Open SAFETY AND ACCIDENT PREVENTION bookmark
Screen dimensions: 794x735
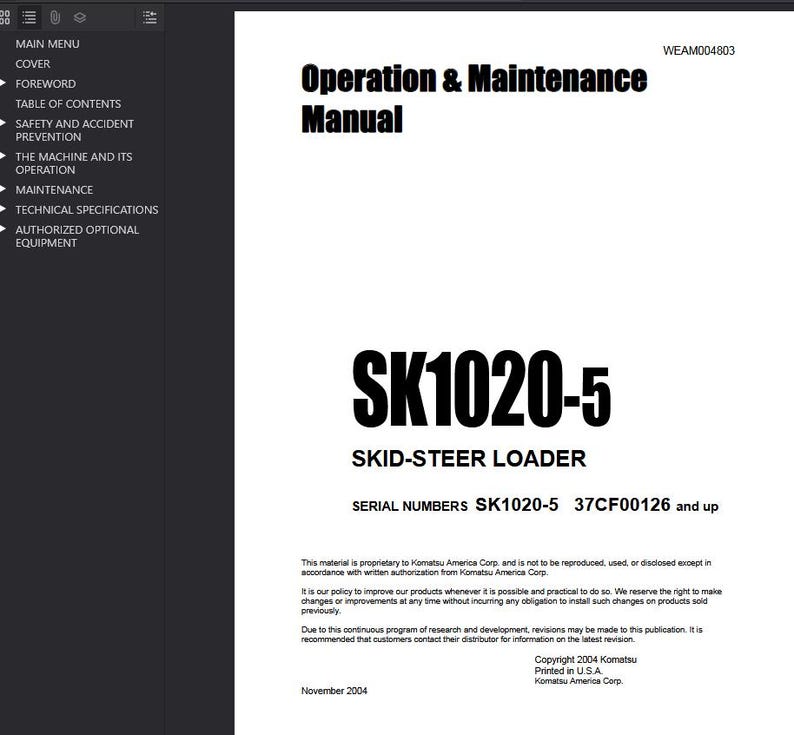74,130
